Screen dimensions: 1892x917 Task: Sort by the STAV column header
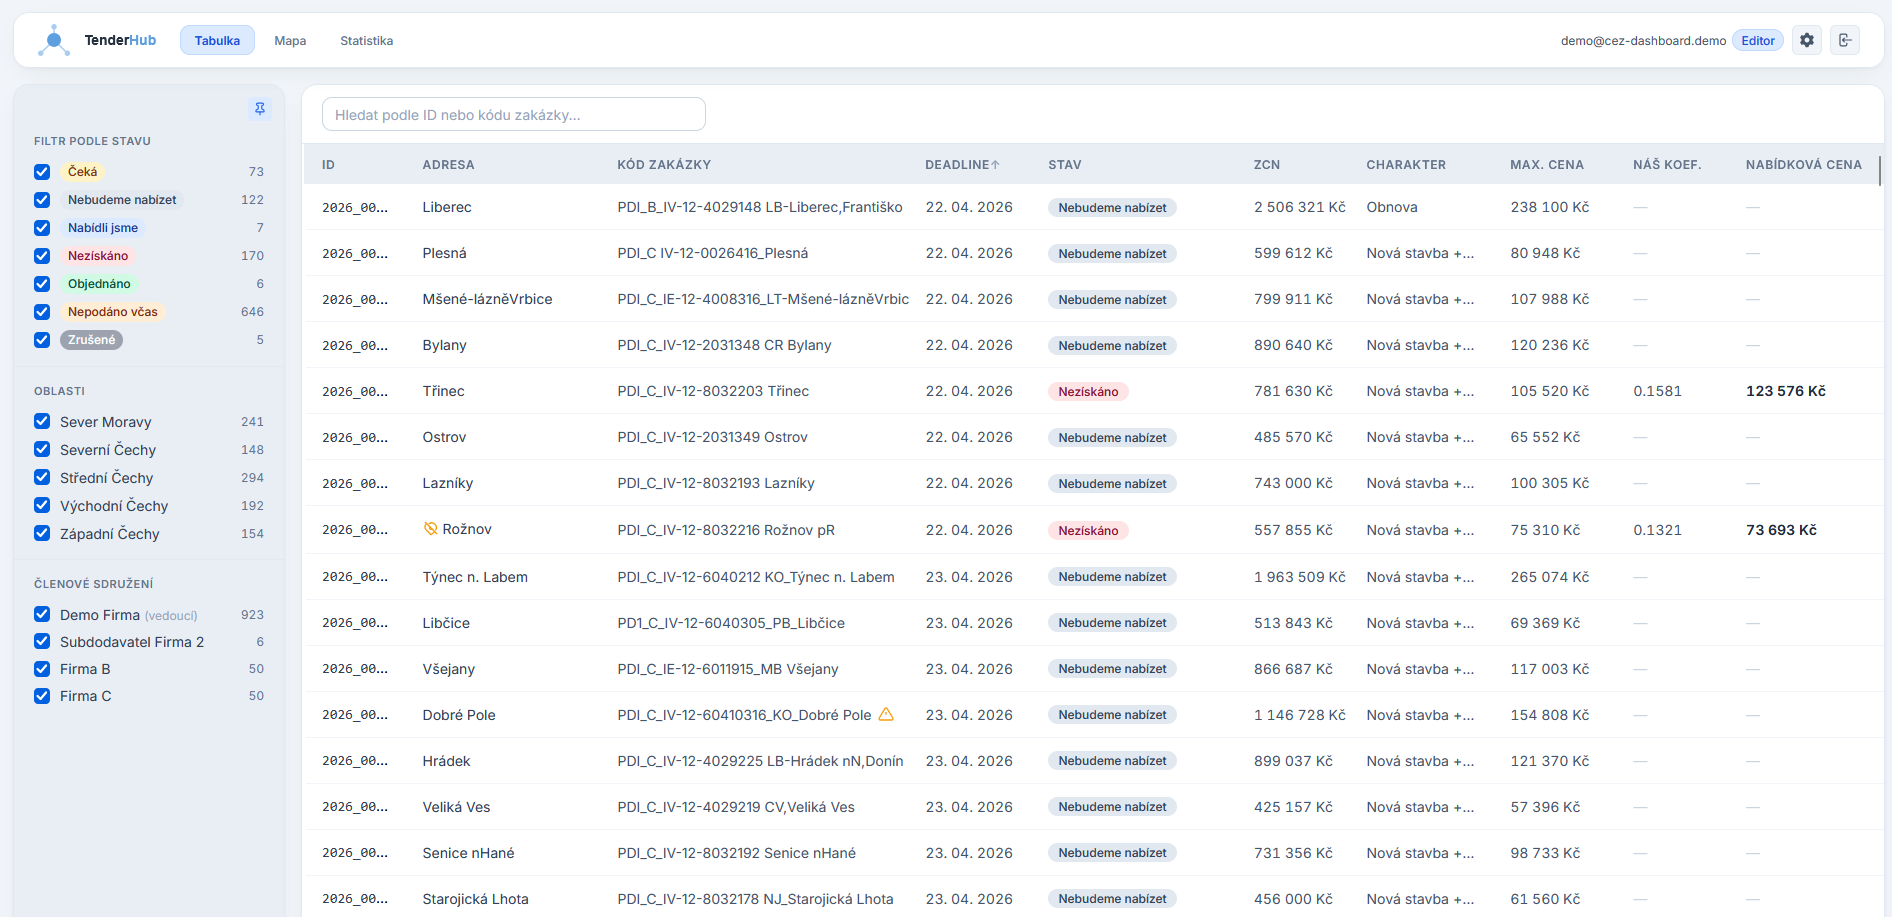tap(1064, 165)
